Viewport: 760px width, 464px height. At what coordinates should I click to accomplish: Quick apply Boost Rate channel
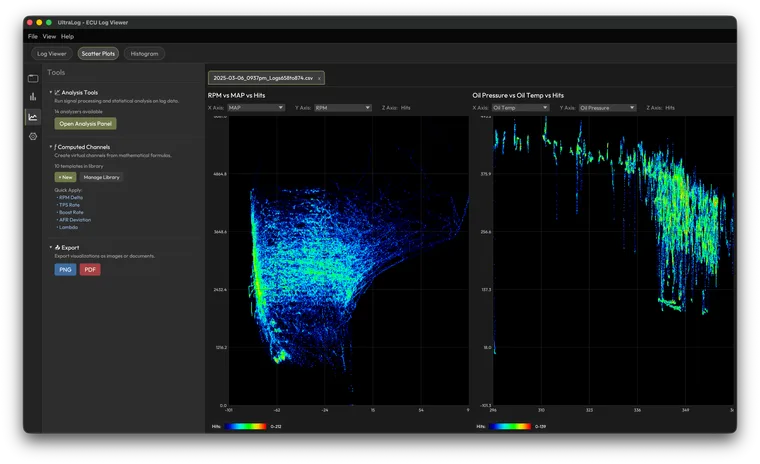70,212
